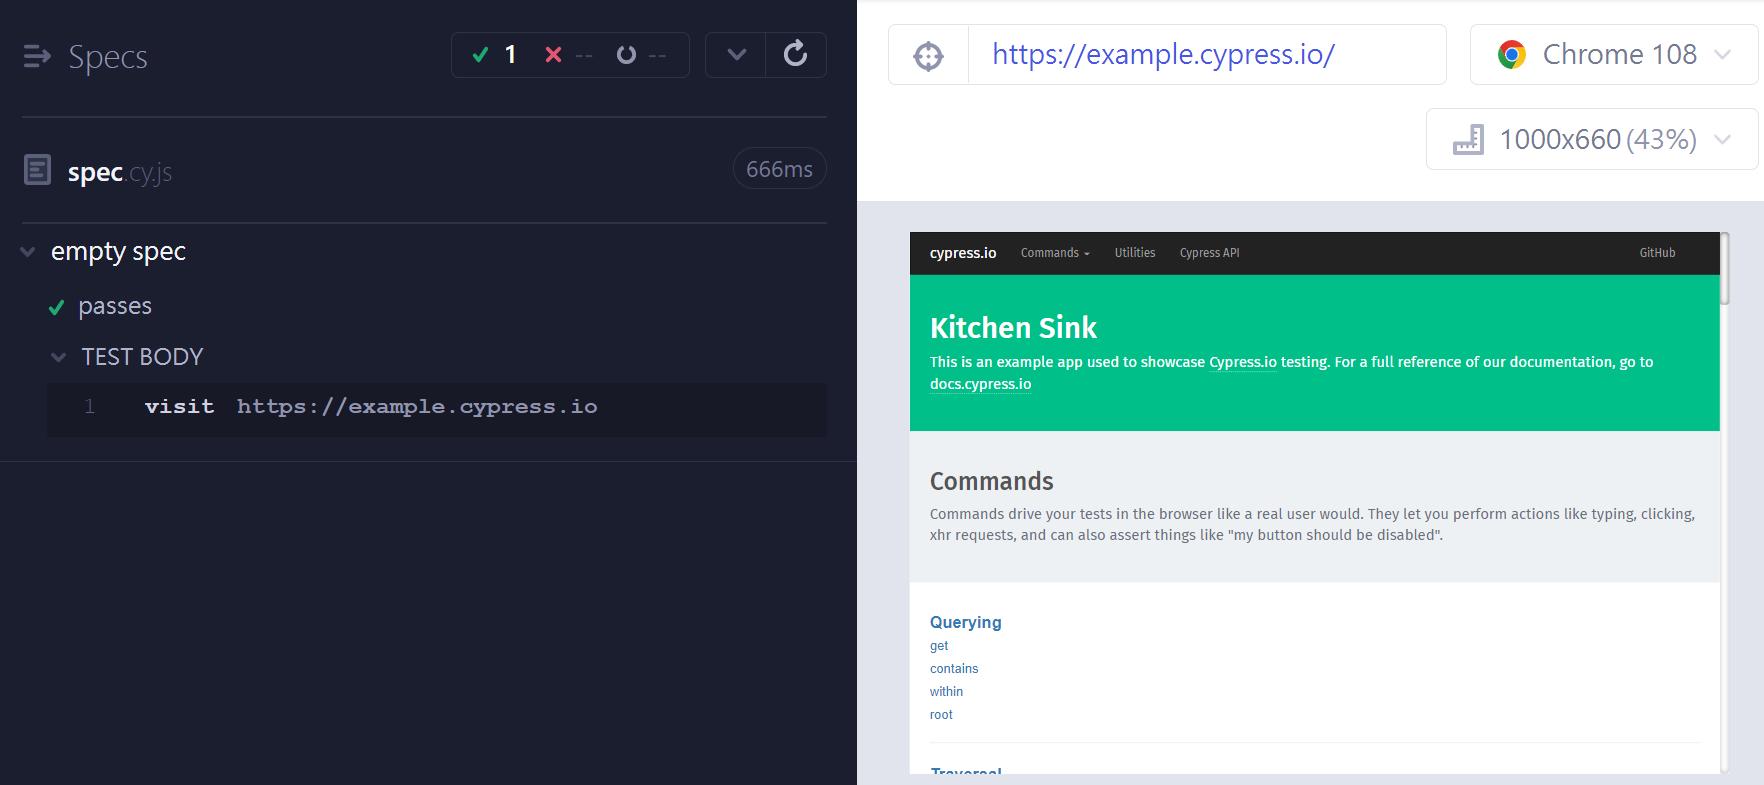The image size is (1764, 785).
Task: Open the spec.cy.js file name
Action: [120, 172]
